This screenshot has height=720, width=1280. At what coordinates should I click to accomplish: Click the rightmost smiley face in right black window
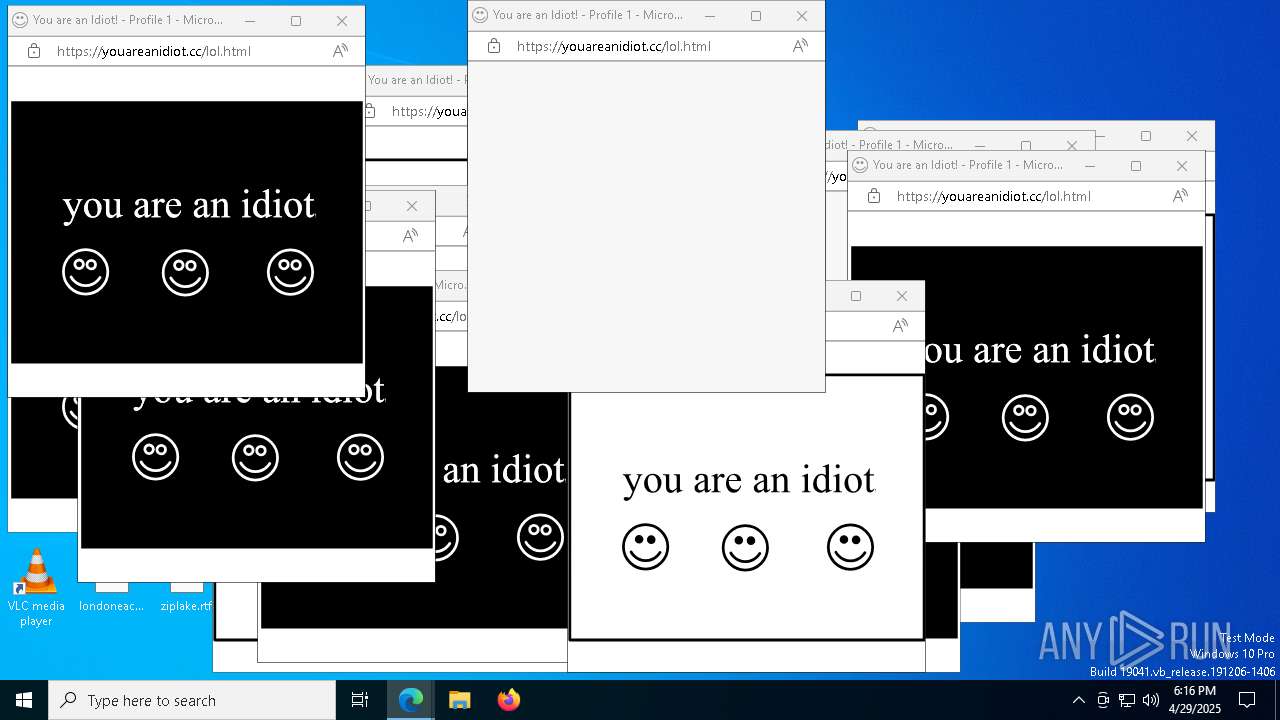(x=1130, y=417)
